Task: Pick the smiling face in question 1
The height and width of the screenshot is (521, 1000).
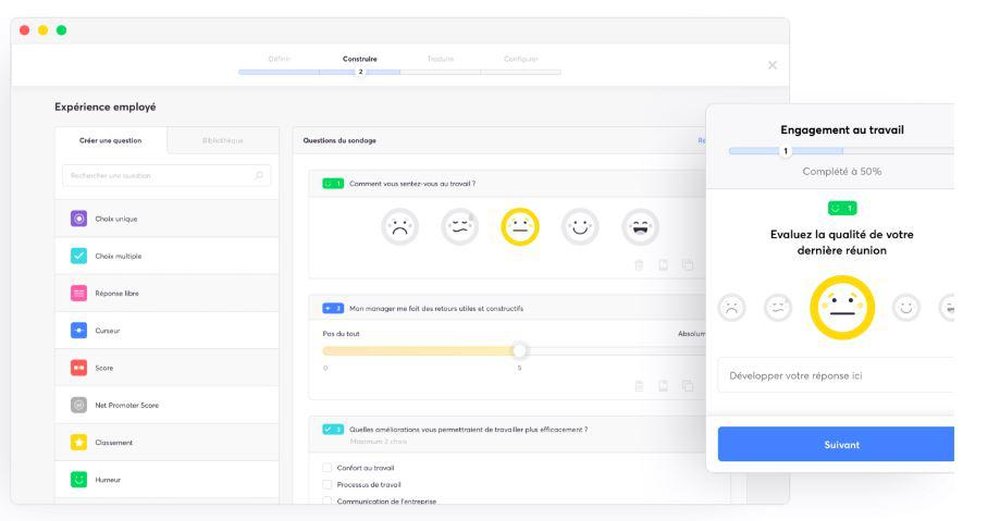Action: [x=580, y=227]
